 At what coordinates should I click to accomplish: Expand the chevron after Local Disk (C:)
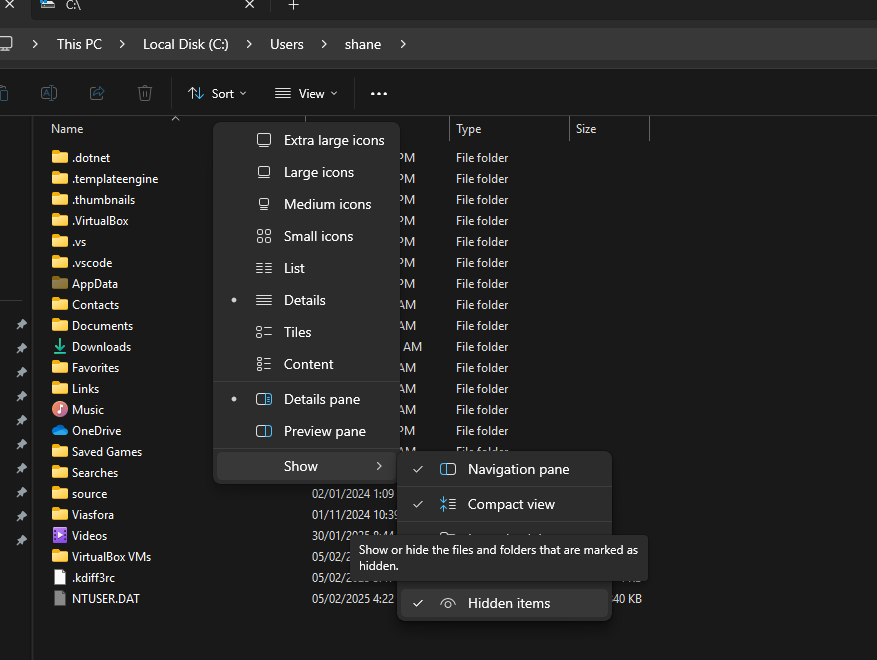[249, 44]
